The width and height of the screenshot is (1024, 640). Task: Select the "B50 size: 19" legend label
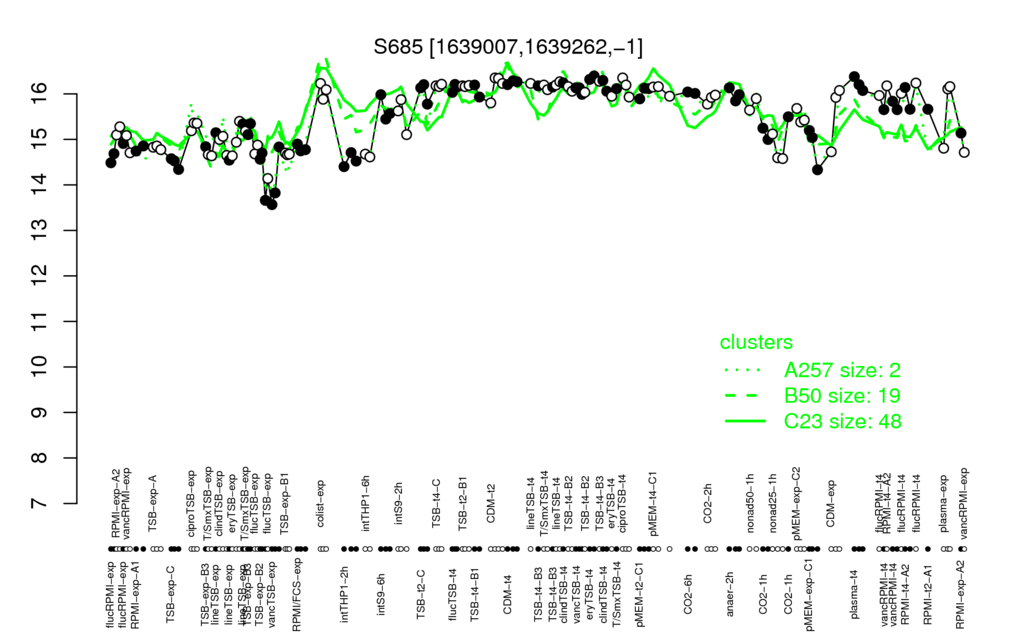click(841, 396)
